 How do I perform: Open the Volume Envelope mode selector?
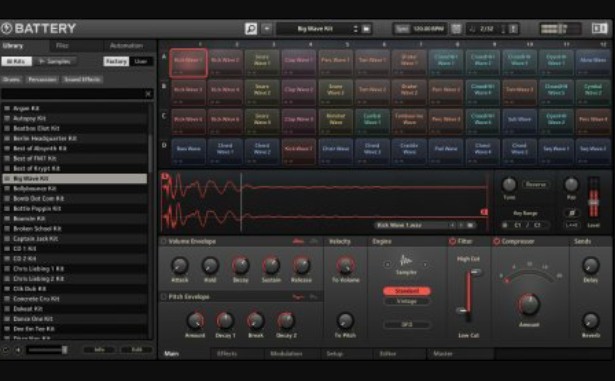(298, 241)
